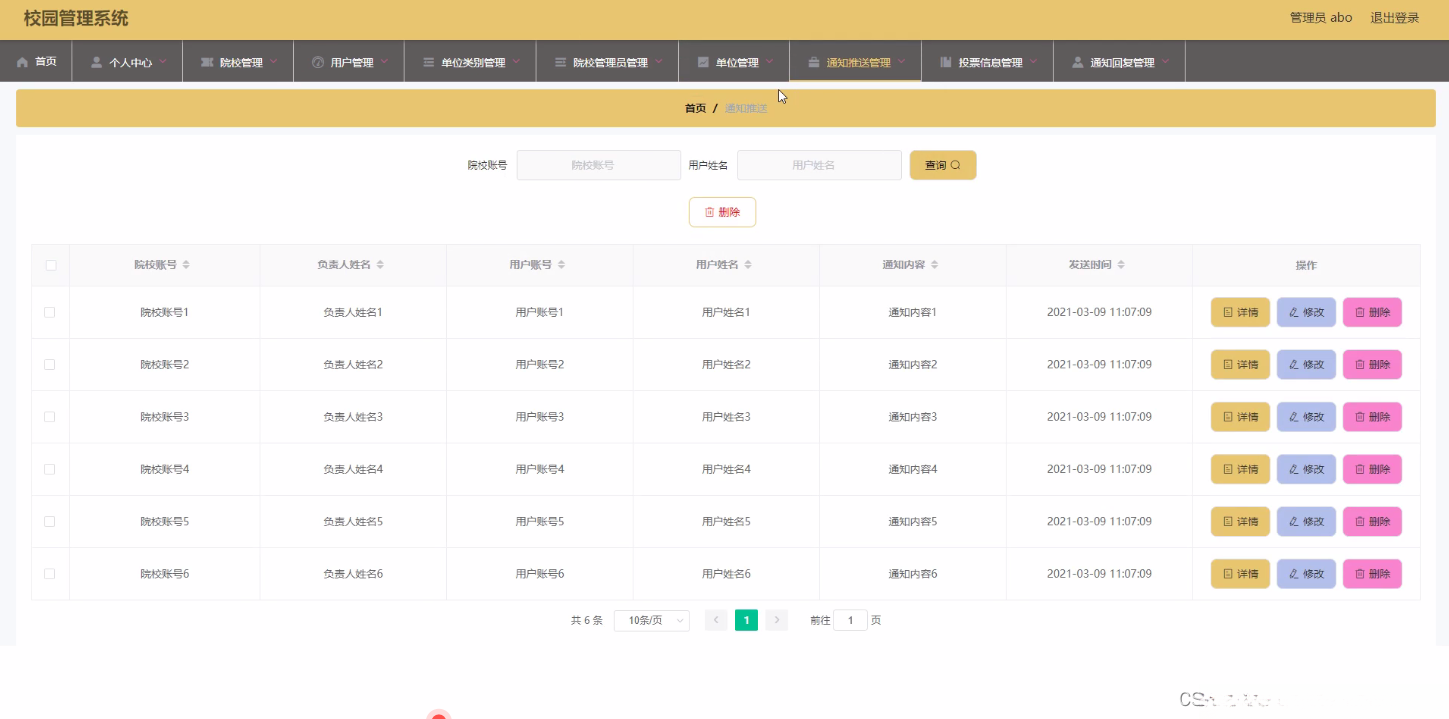Open the 10条/页 page size dropdown
The width and height of the screenshot is (1449, 719).
[x=651, y=620]
